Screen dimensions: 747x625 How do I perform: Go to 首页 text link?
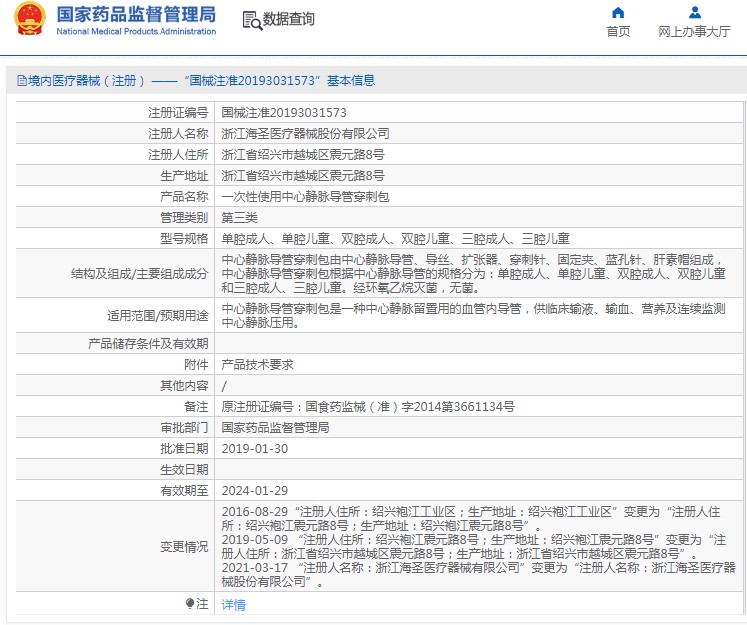(618, 31)
